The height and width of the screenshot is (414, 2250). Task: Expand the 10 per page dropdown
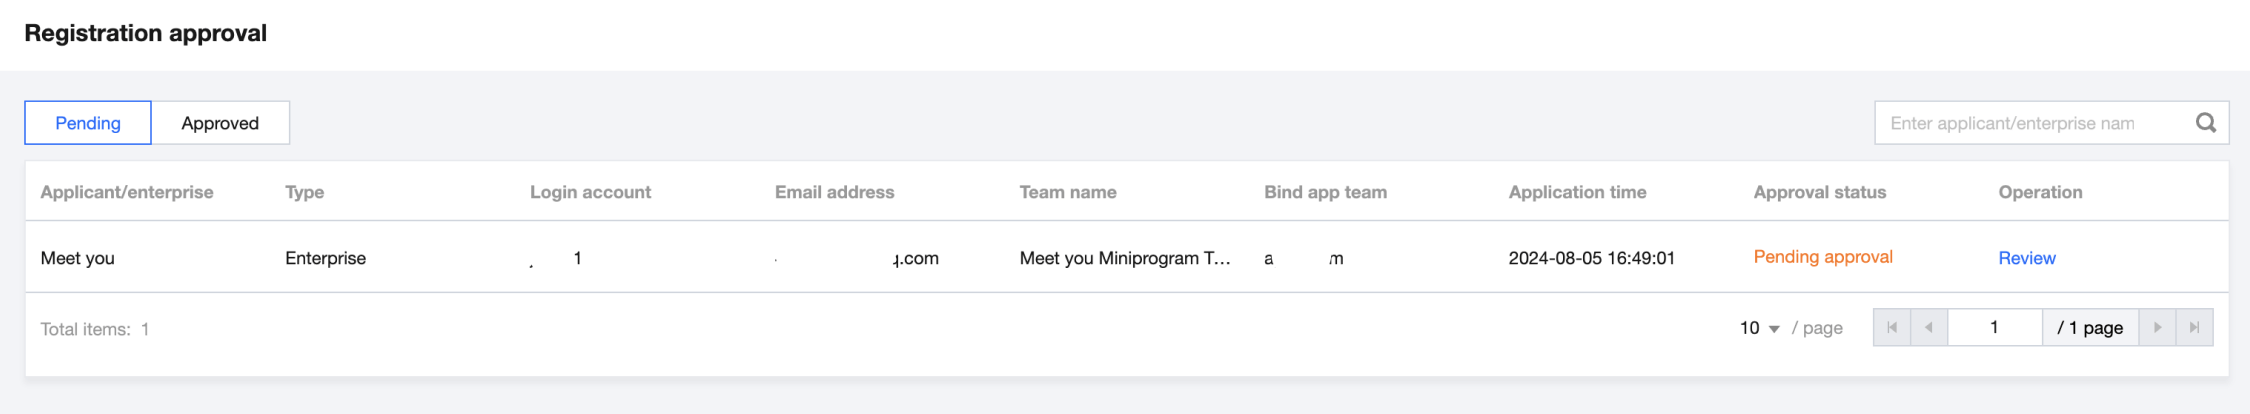(1759, 328)
